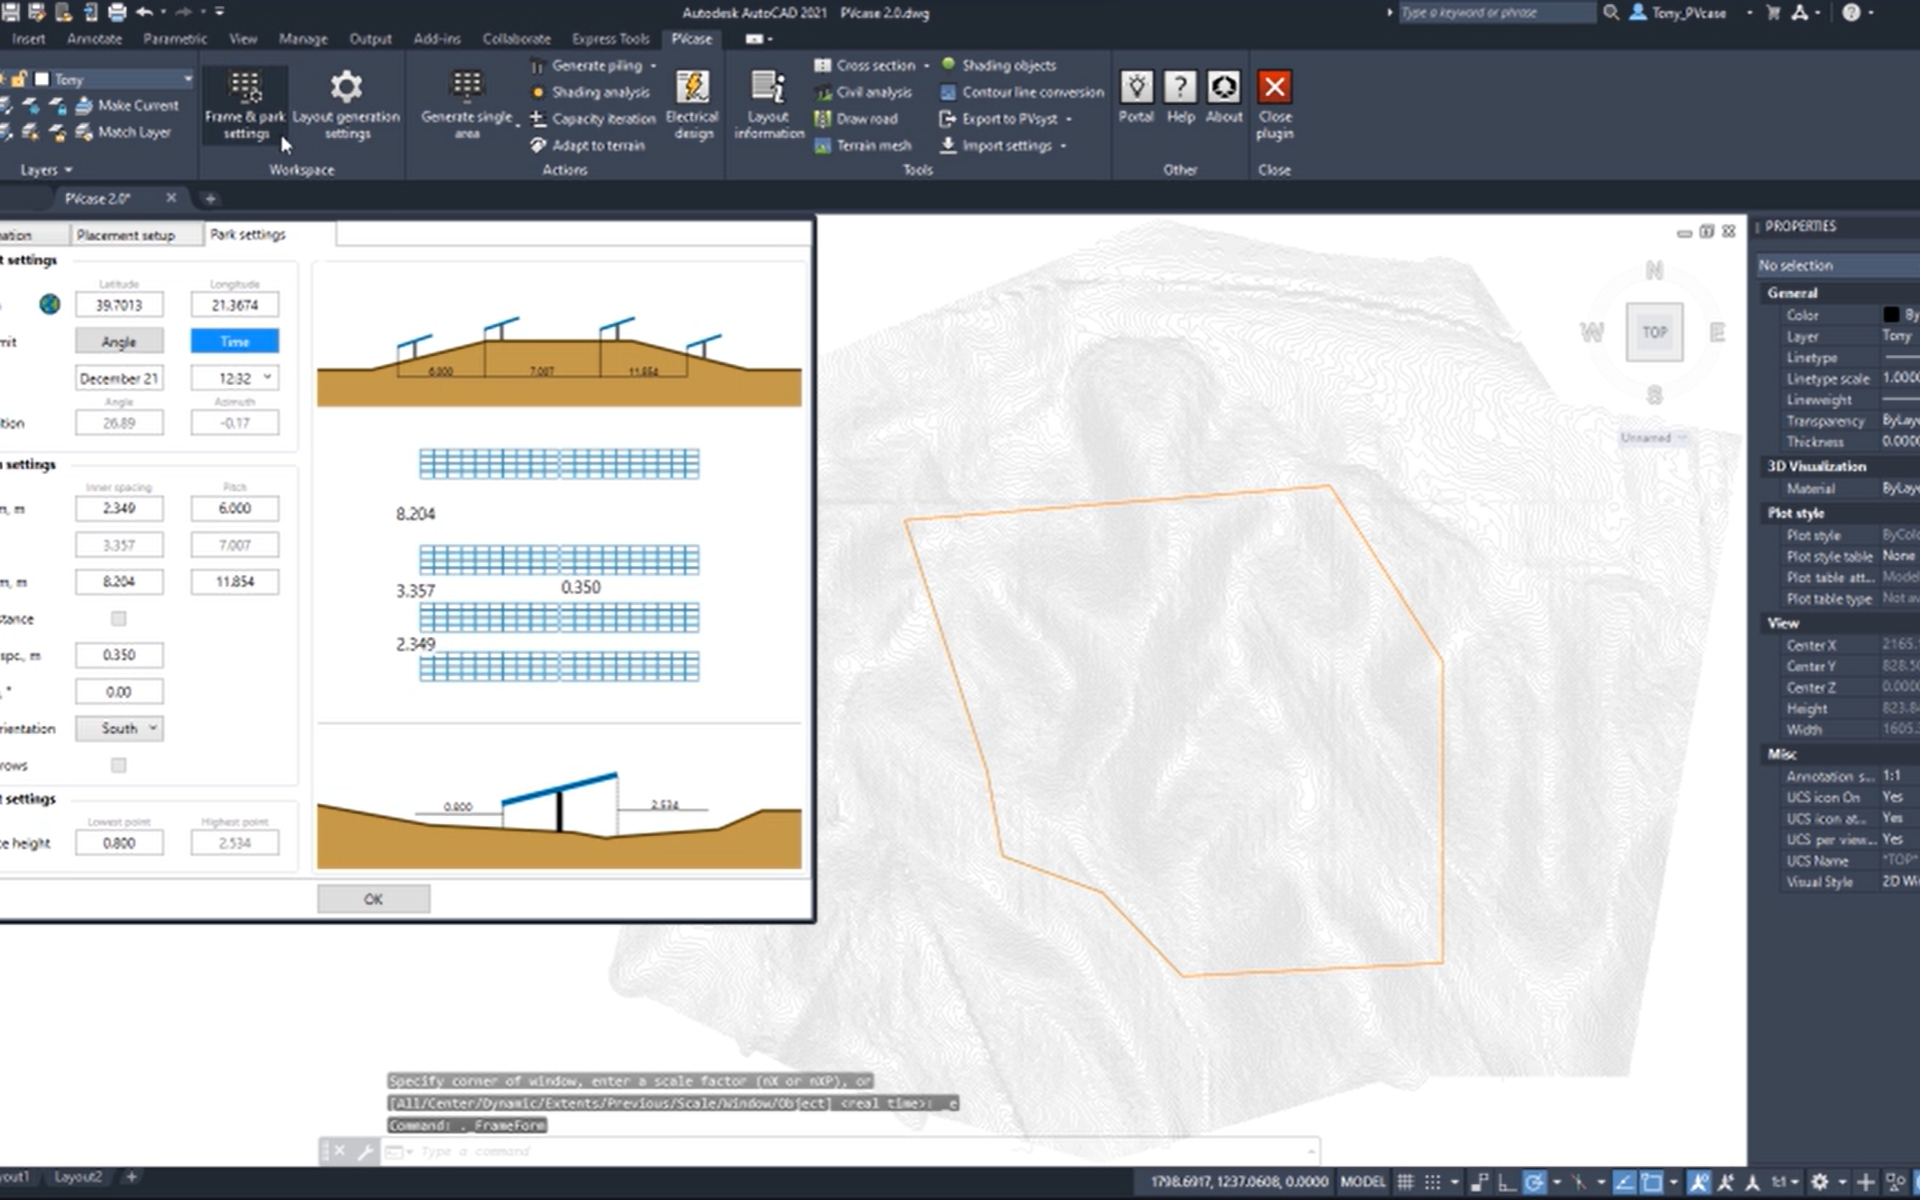Viewport: 1920px width, 1200px height.
Task: Switch to the Placement setup tab
Action: coord(135,233)
